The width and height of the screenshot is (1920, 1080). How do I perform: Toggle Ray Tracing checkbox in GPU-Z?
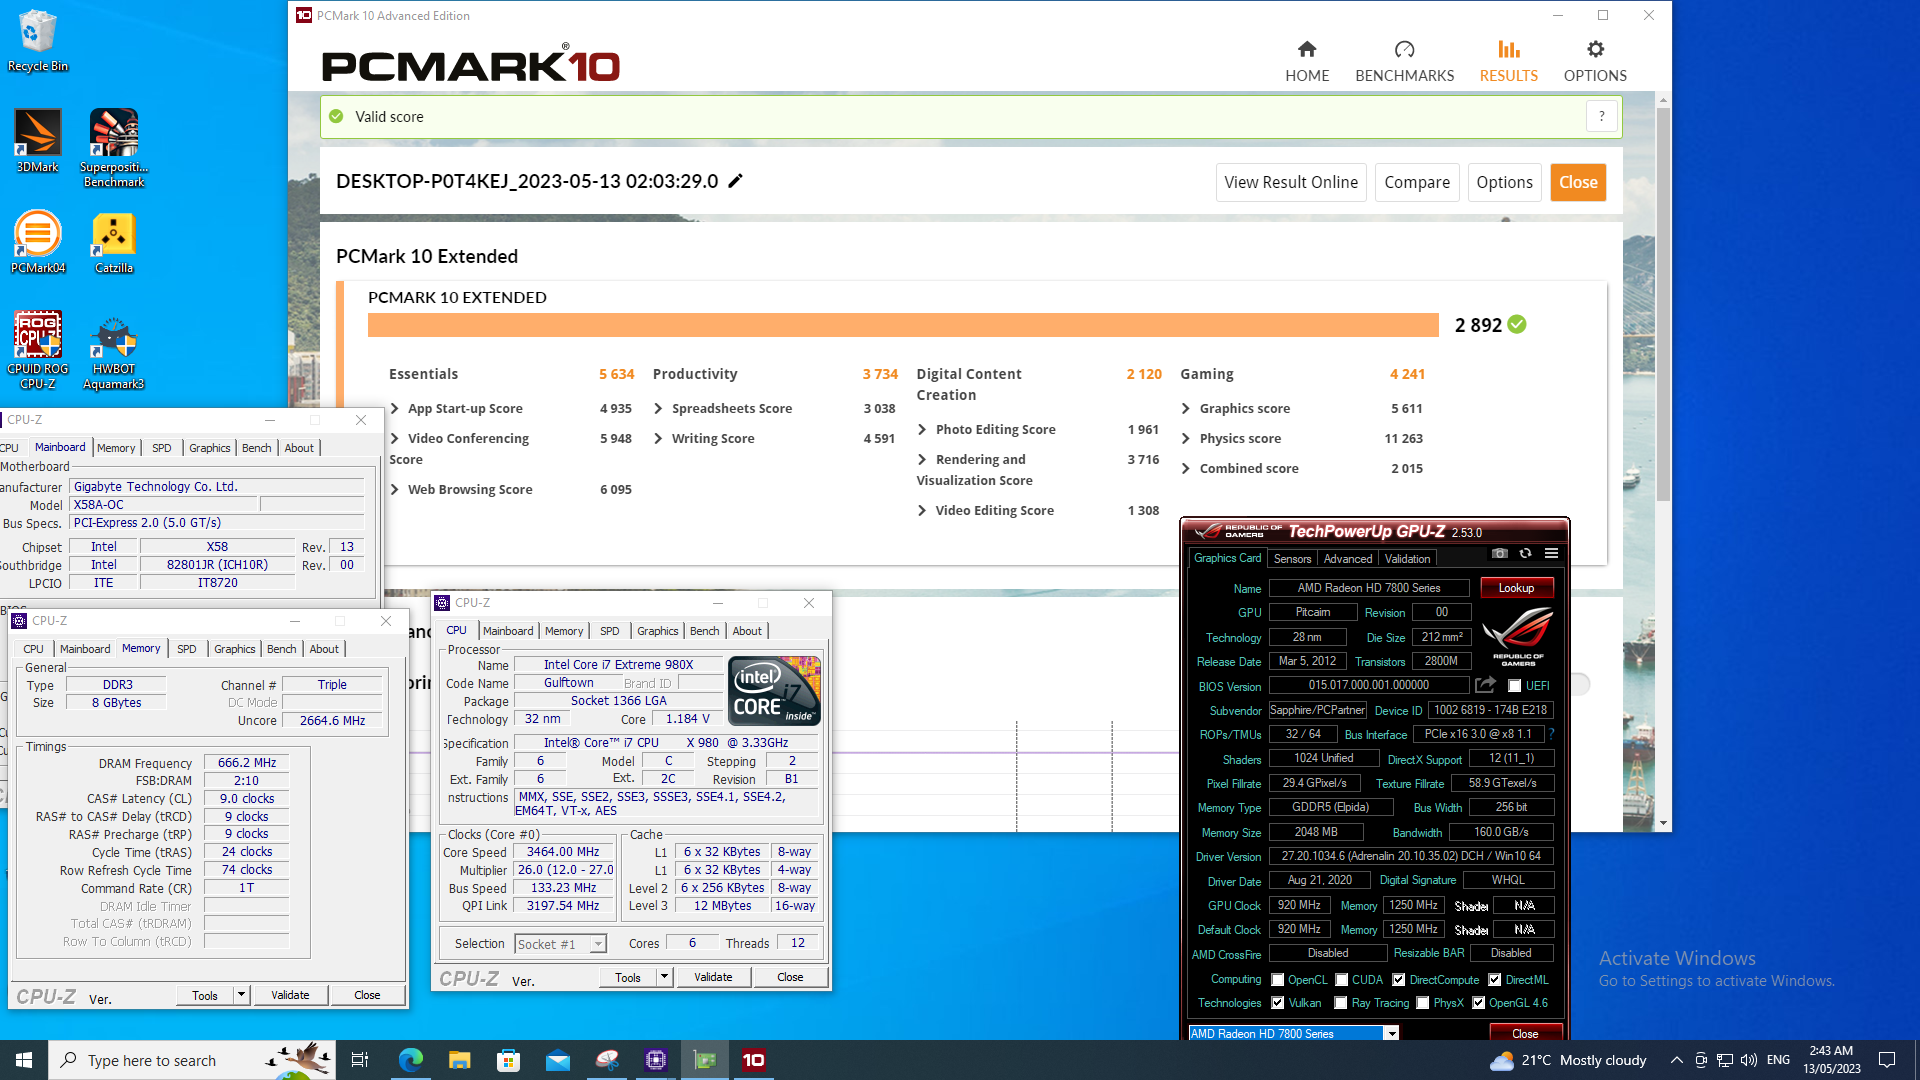click(x=1340, y=1003)
